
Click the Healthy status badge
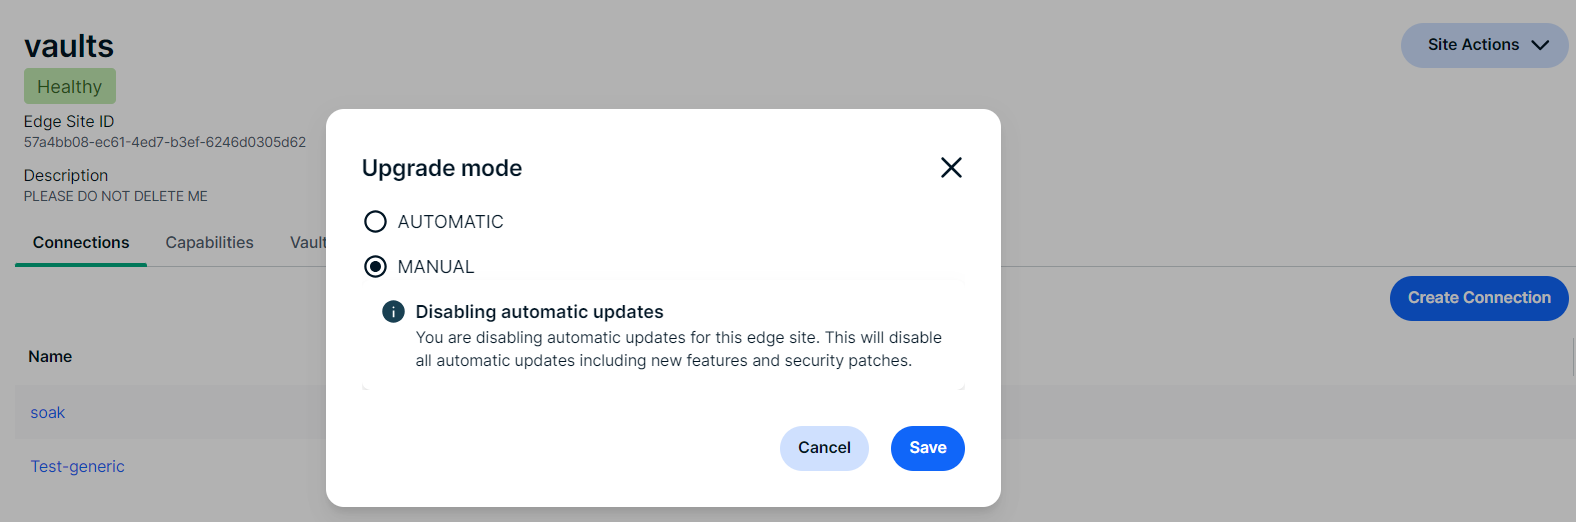[70, 87]
